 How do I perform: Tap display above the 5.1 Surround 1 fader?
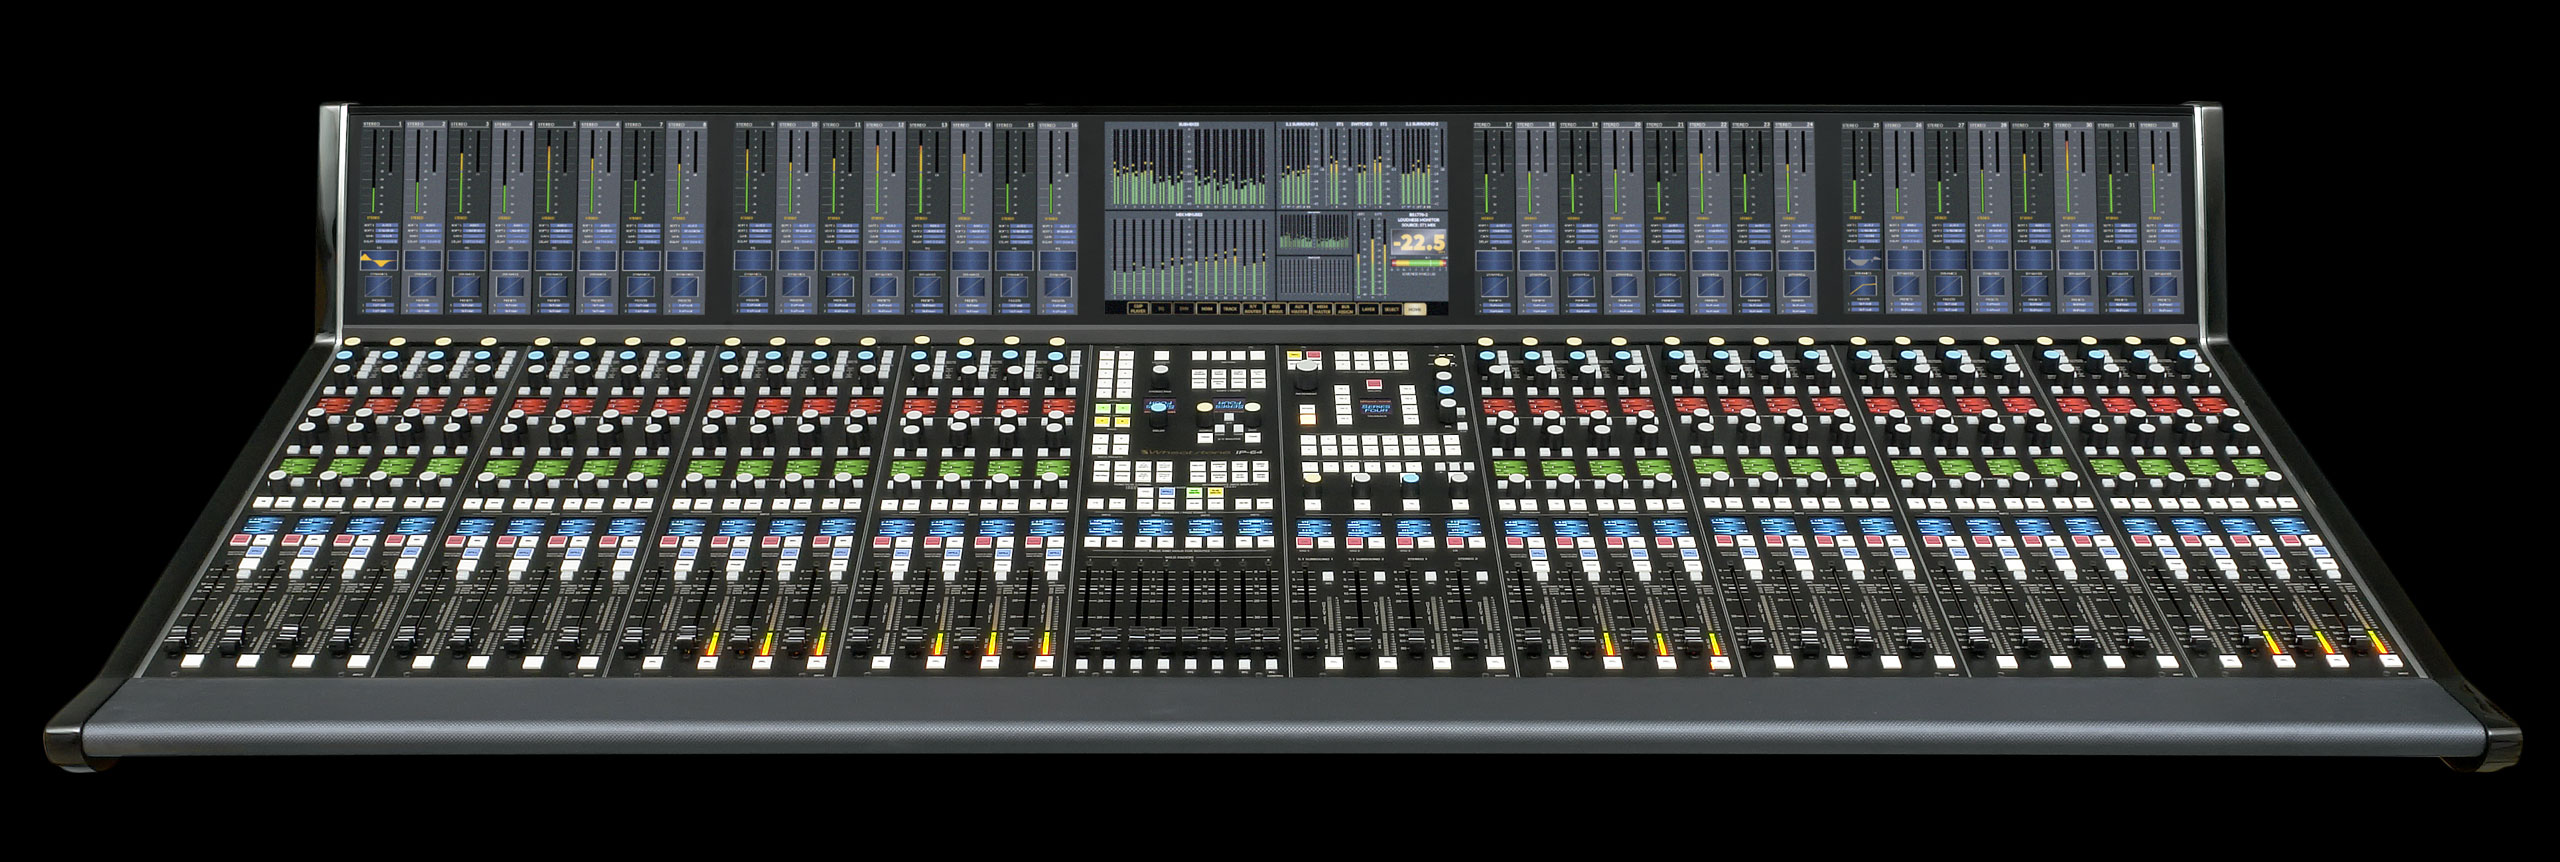pyautogui.click(x=1314, y=527)
